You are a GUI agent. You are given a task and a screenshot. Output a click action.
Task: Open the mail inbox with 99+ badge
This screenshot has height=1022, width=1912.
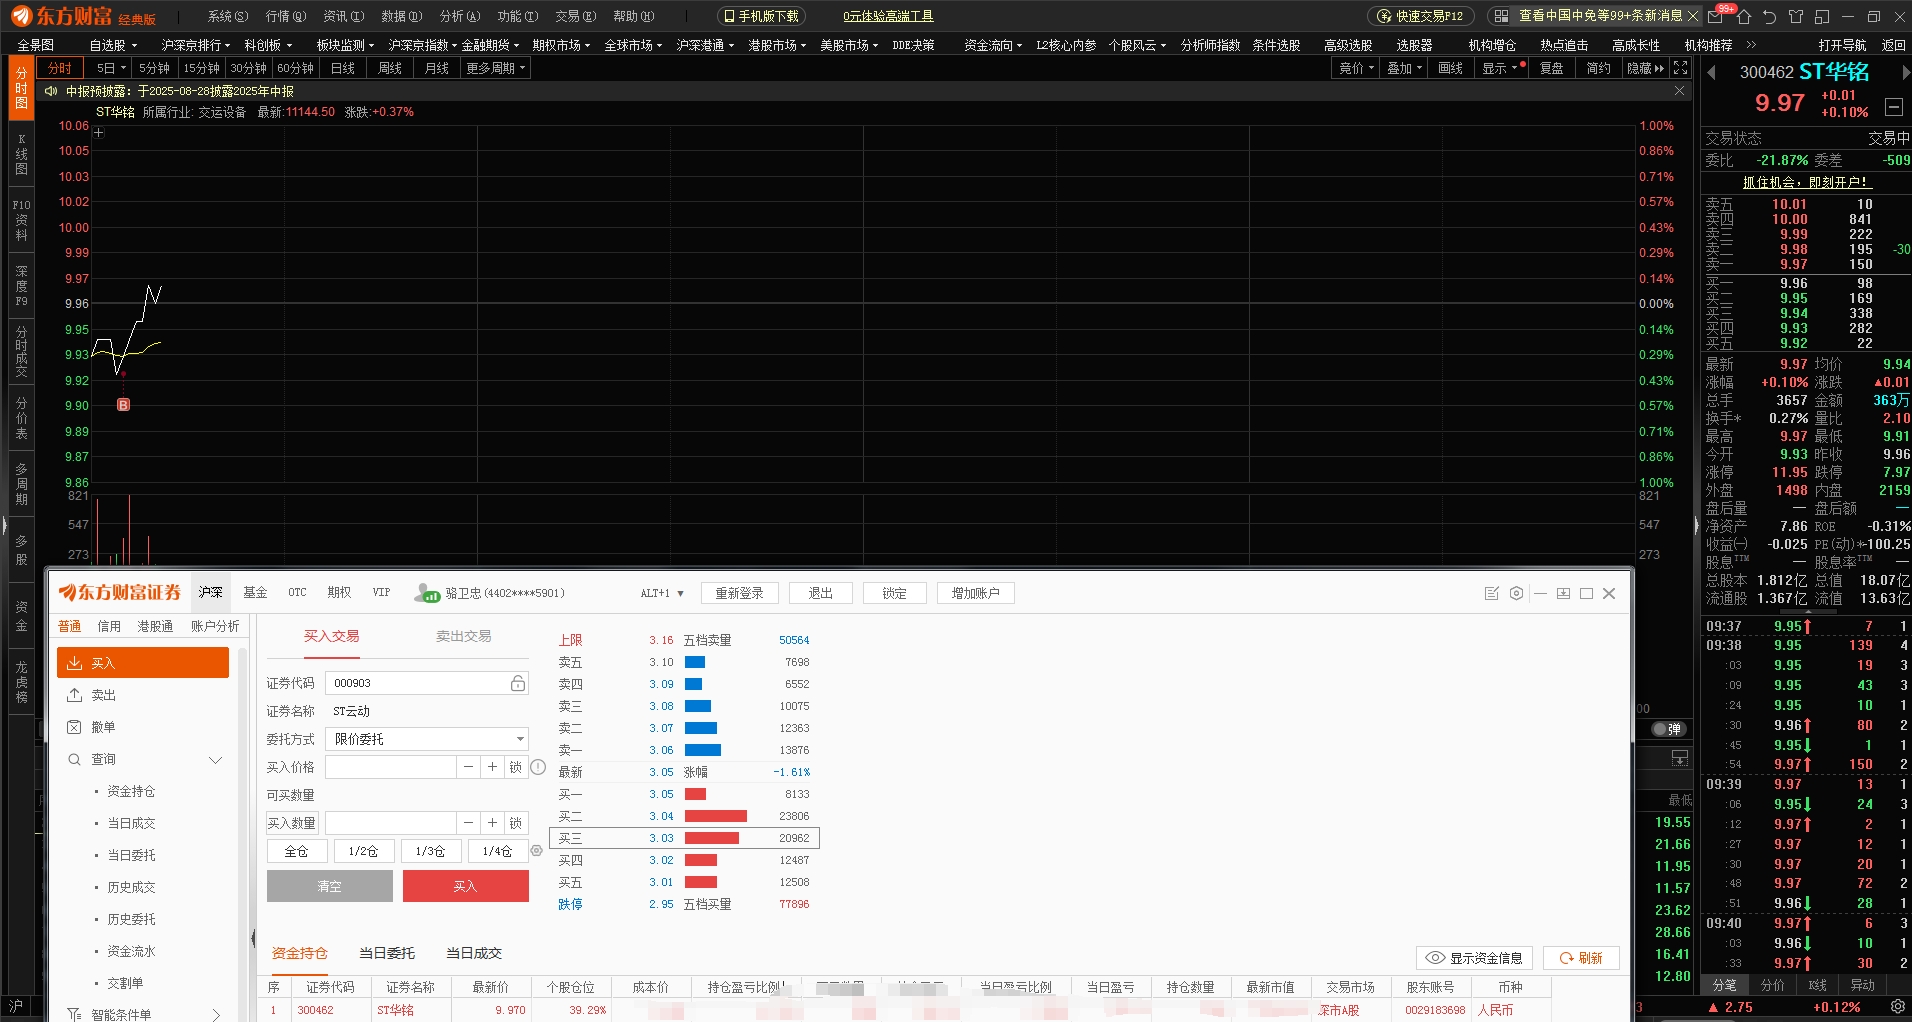tap(1716, 16)
